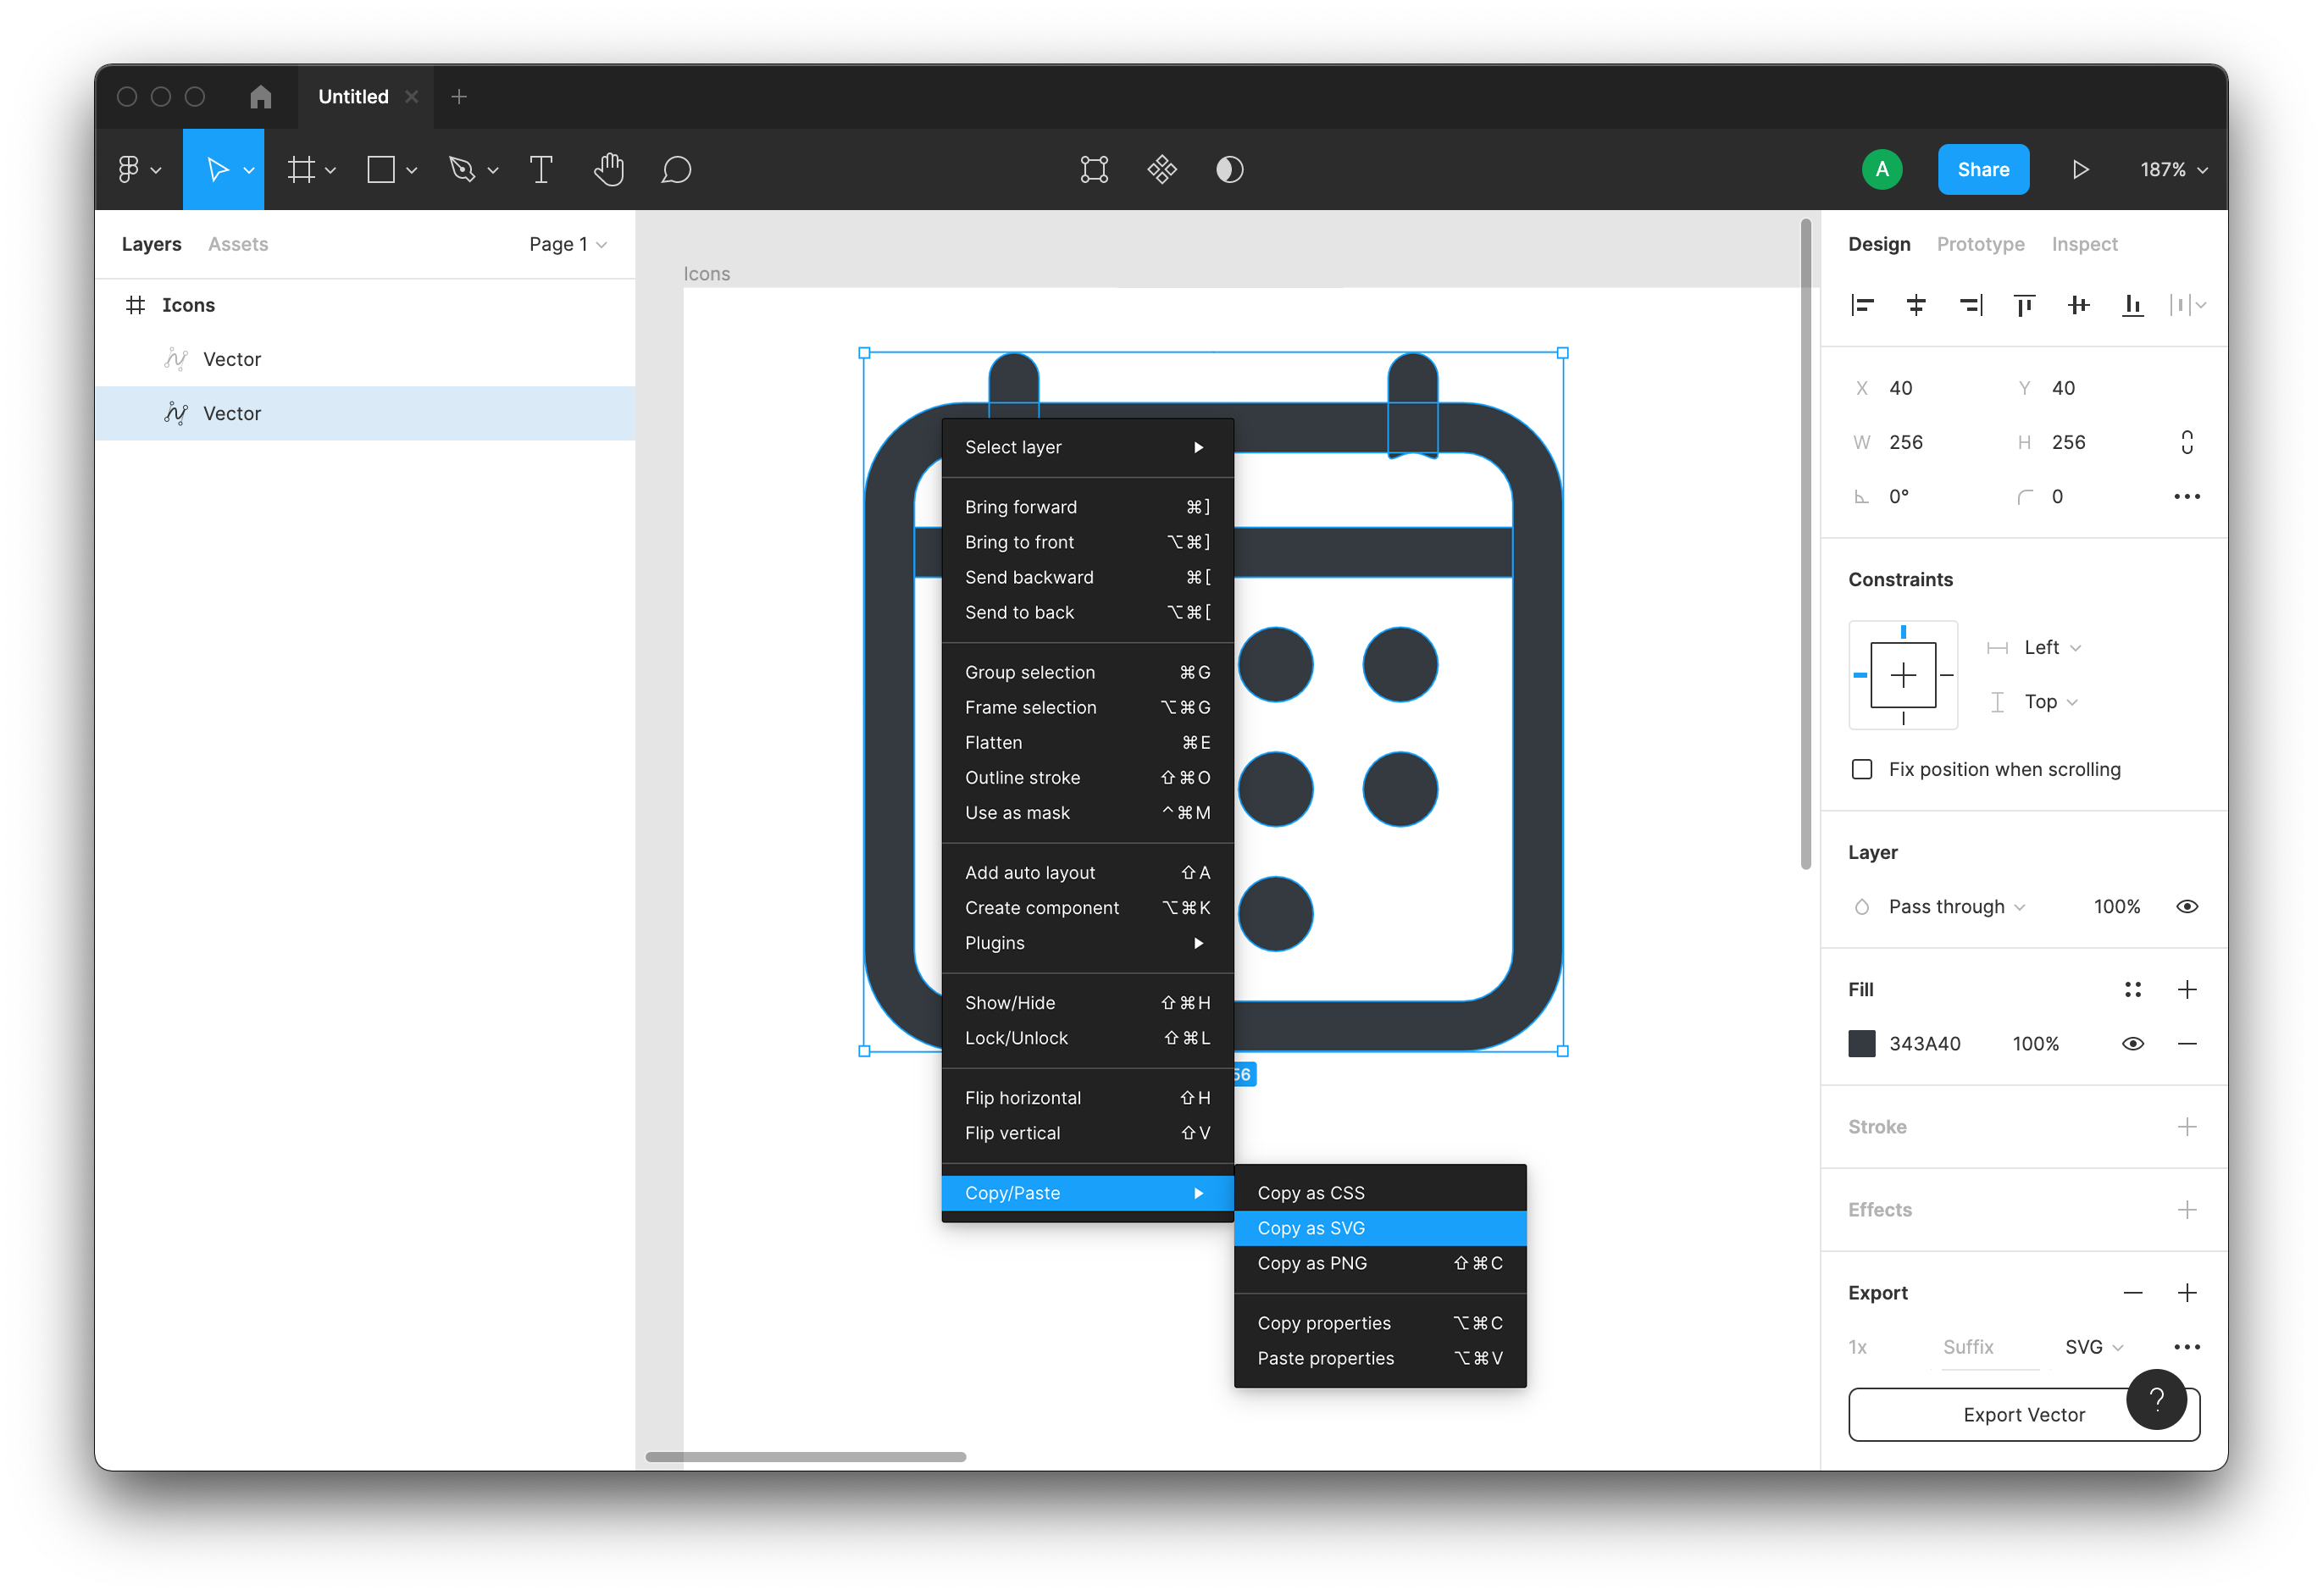
Task: Align horizontal centers in the Design panel
Action: point(1917,305)
